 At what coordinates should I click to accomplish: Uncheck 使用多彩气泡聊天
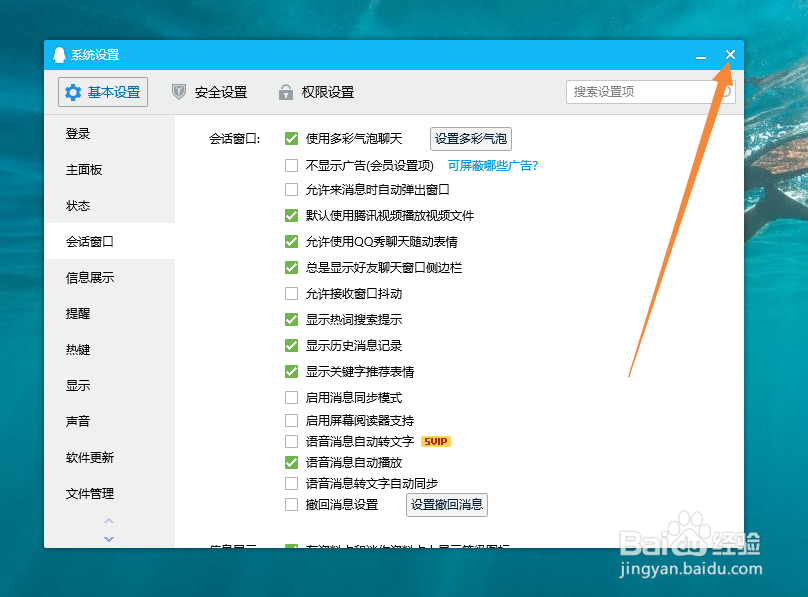tap(291, 139)
